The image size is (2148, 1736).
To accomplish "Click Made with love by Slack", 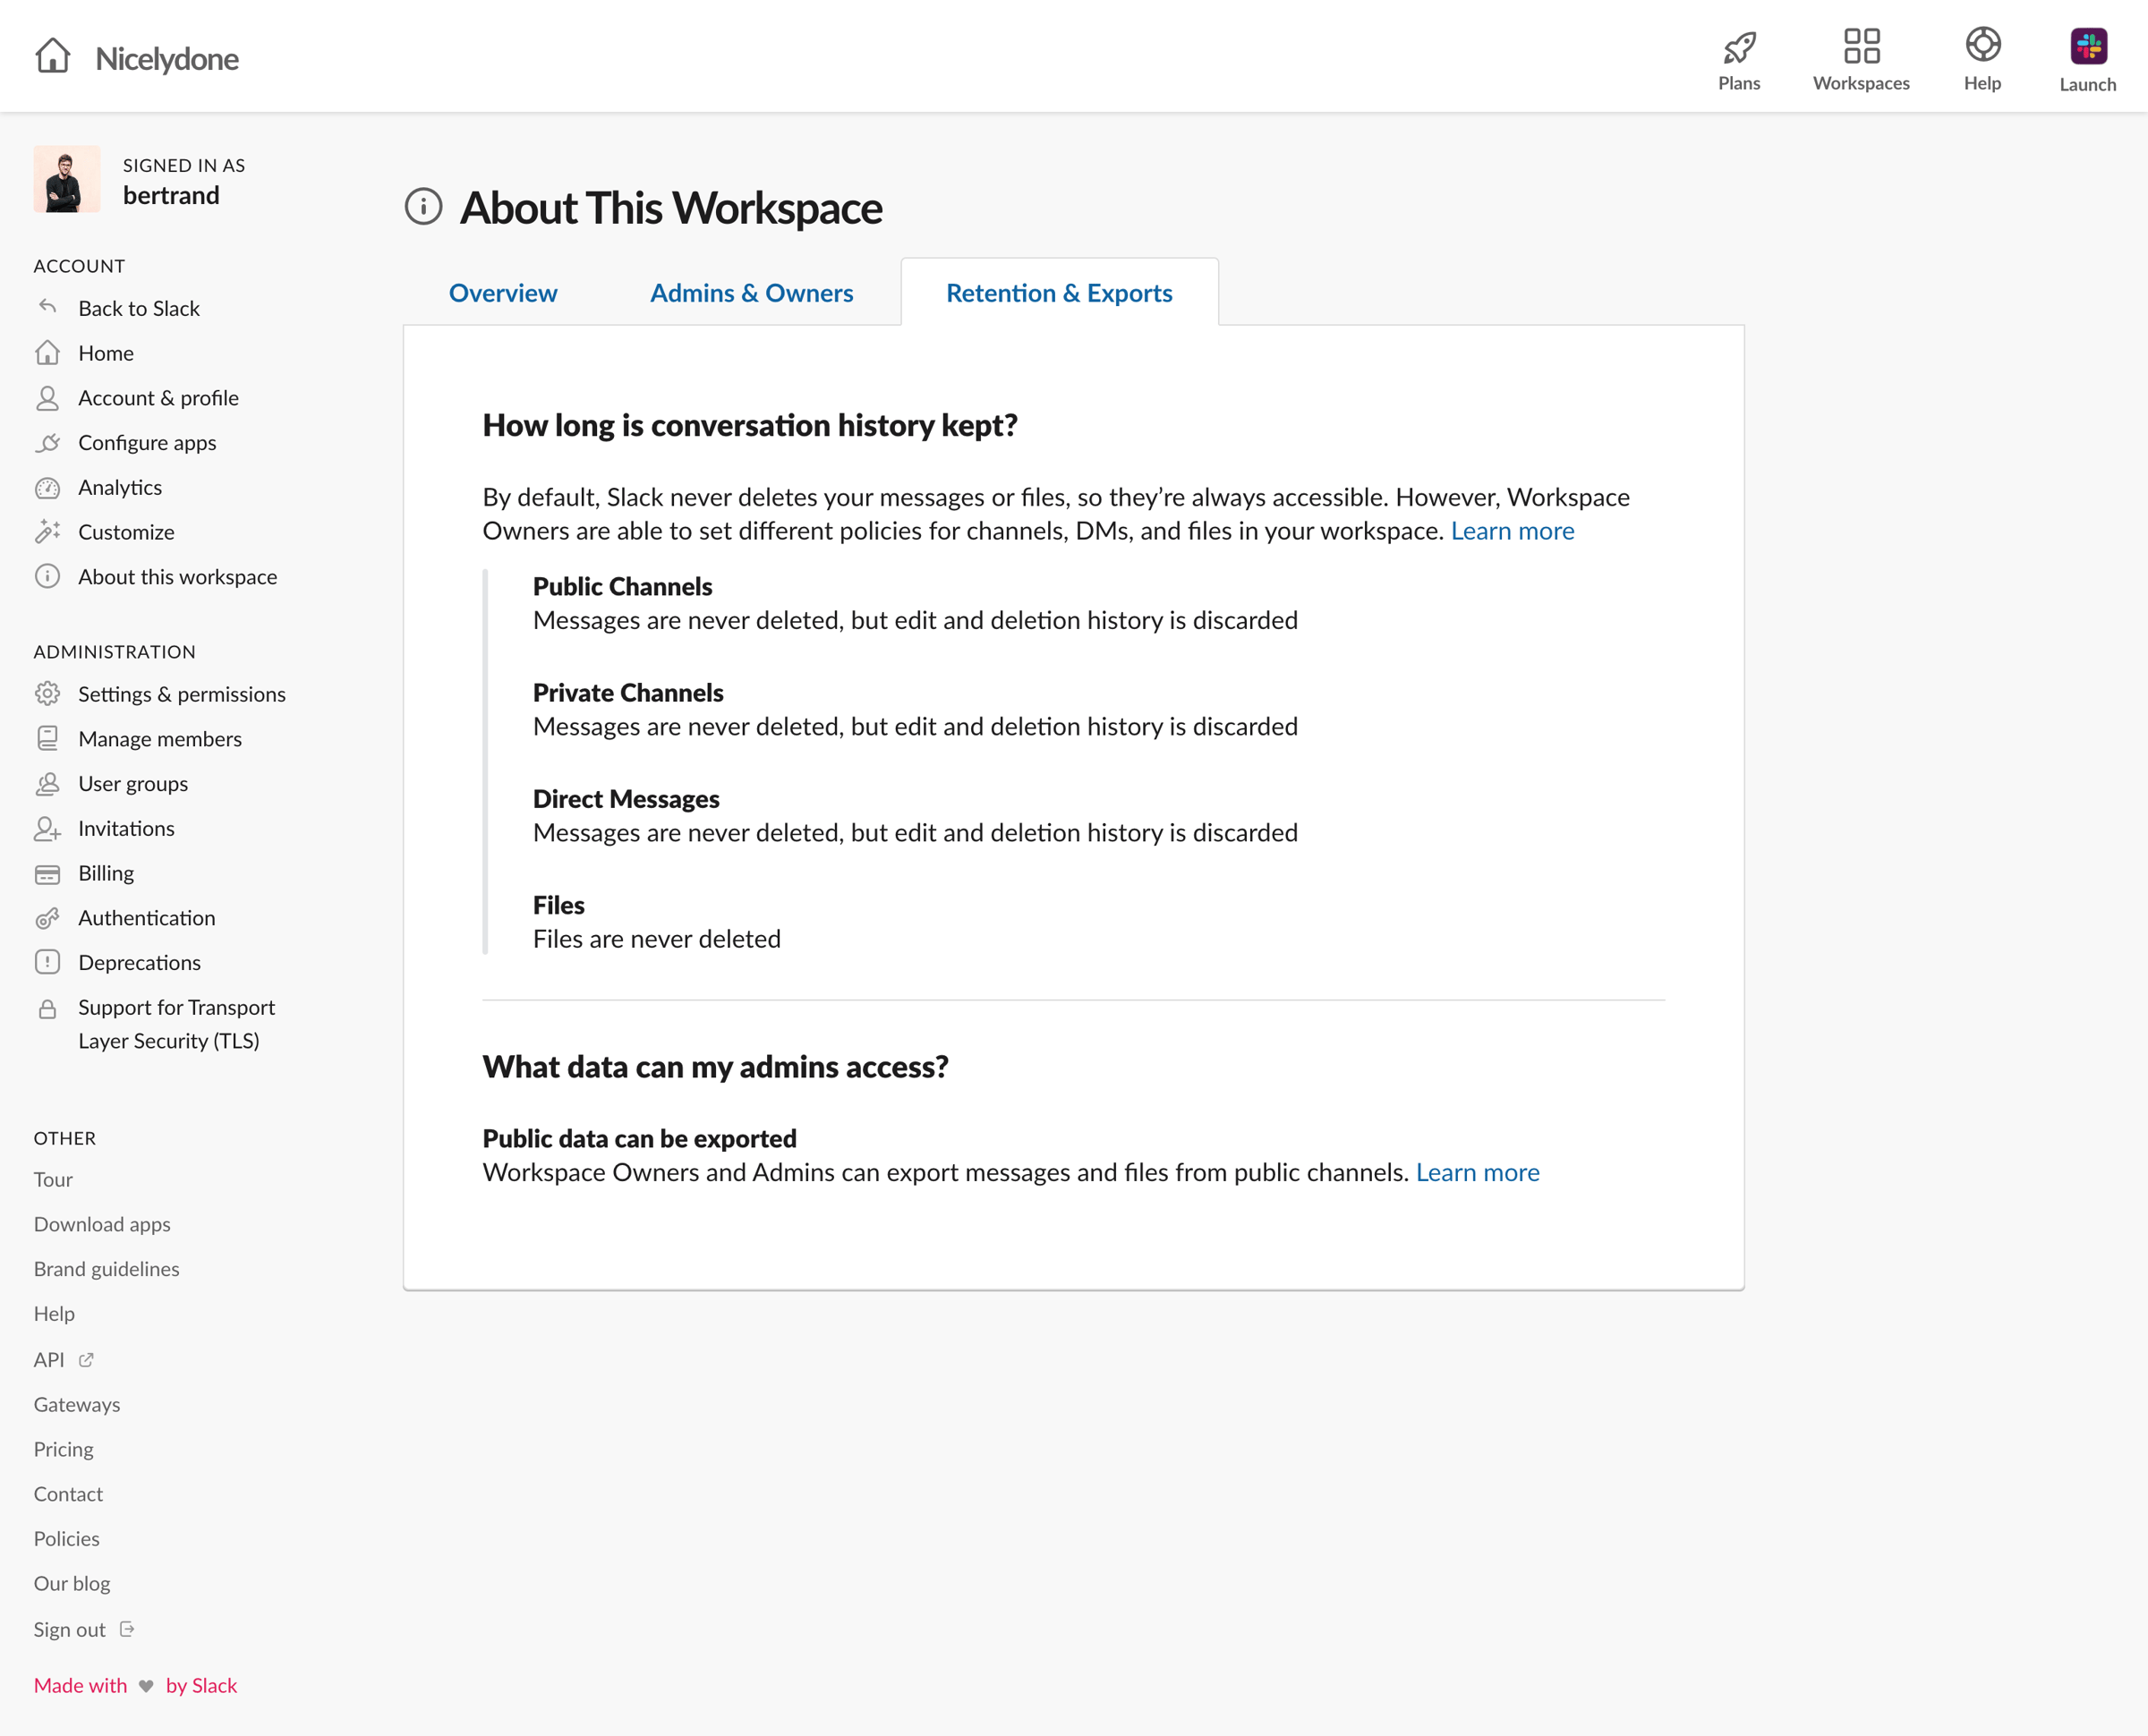I will (x=135, y=1685).
